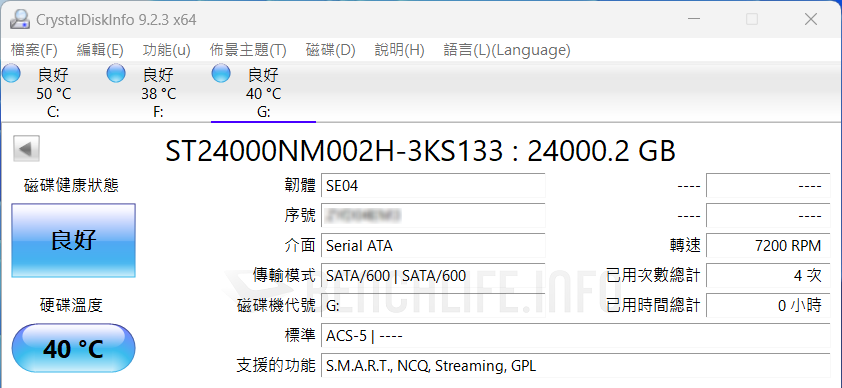Click the CrystalDiskInfo app icon in title bar
The image size is (842, 388).
coord(20,20)
